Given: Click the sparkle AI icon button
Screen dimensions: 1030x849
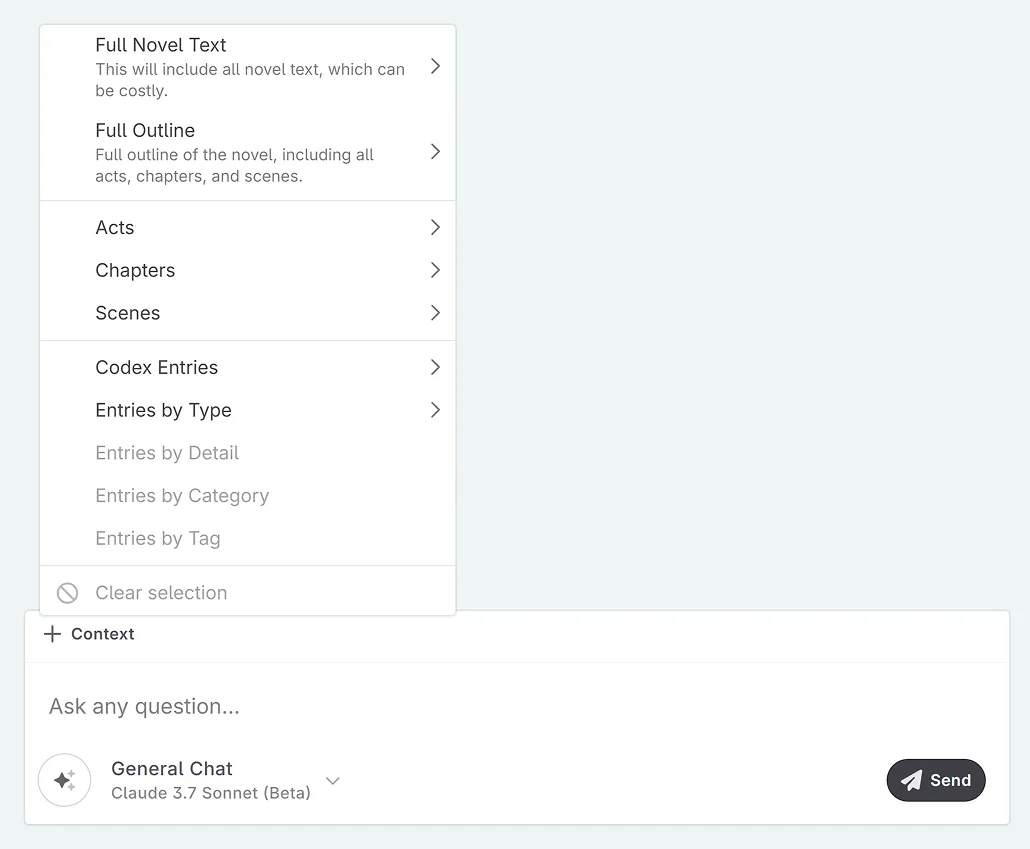Looking at the screenshot, I should coord(64,780).
